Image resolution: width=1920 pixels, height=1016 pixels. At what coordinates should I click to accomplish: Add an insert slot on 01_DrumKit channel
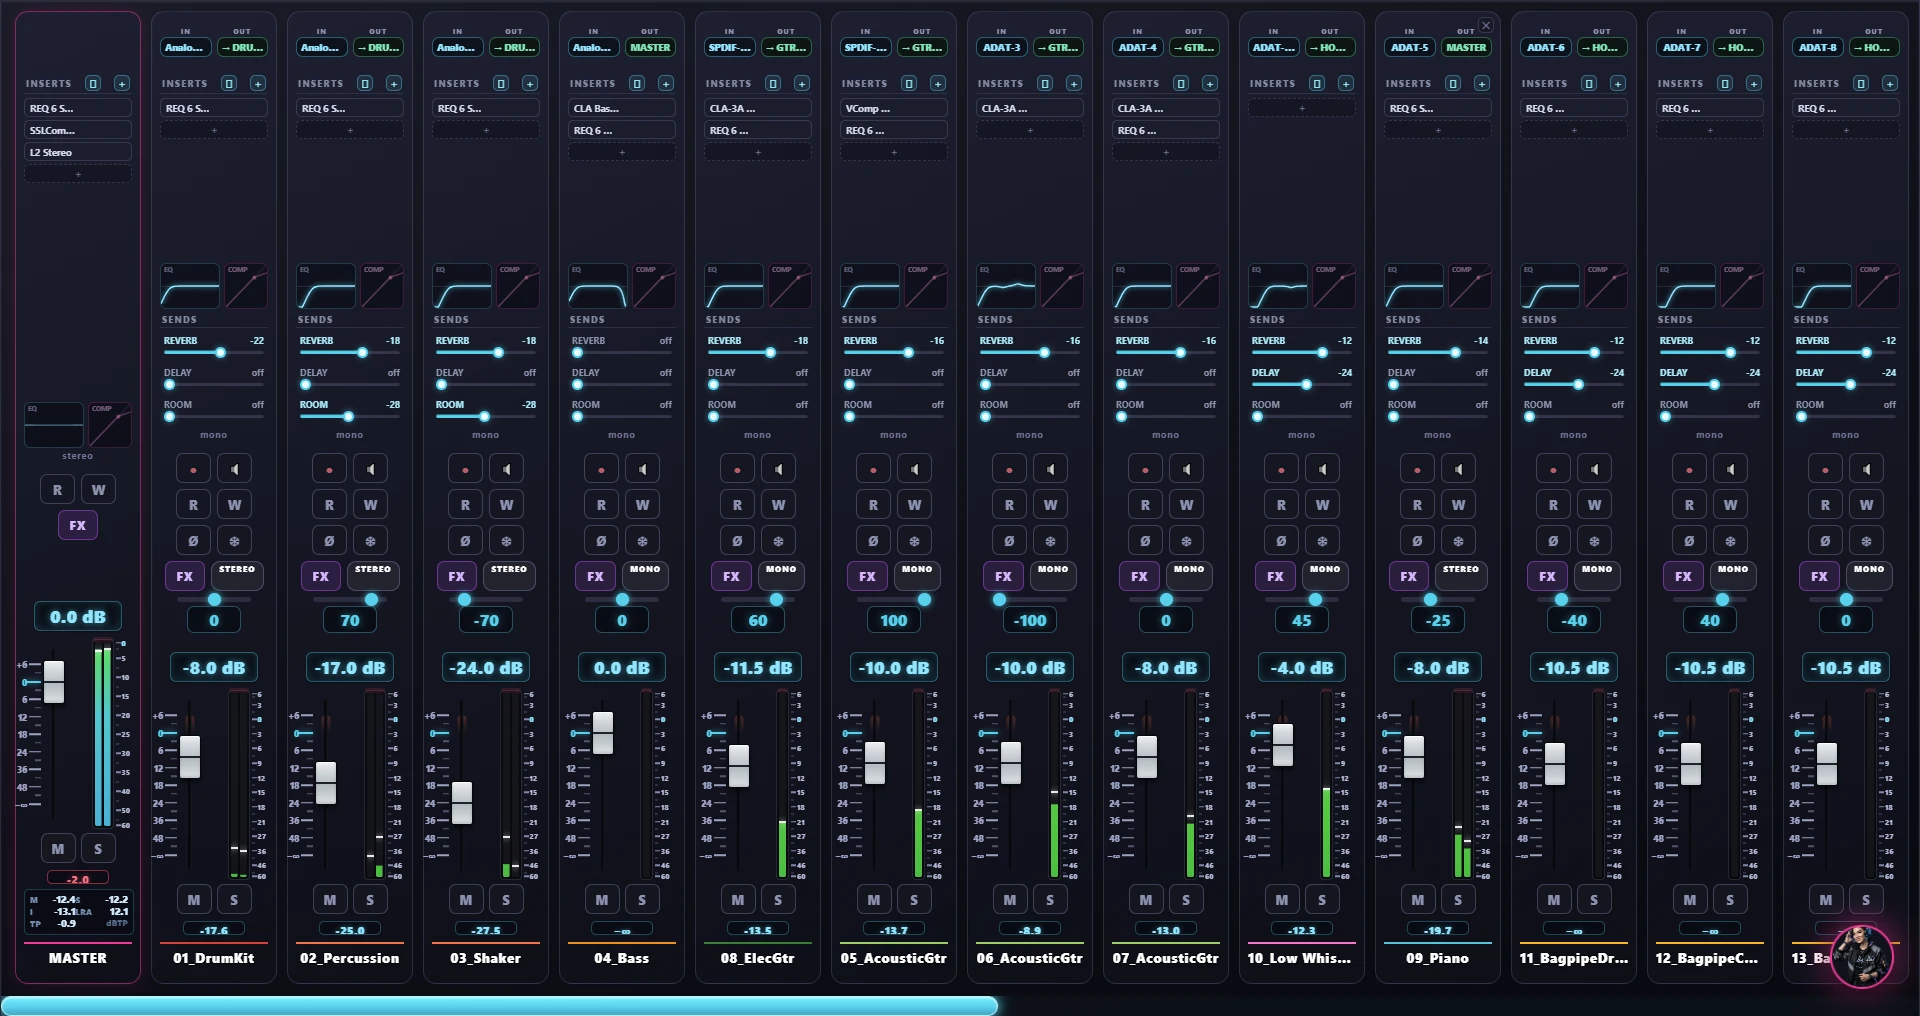[x=258, y=84]
